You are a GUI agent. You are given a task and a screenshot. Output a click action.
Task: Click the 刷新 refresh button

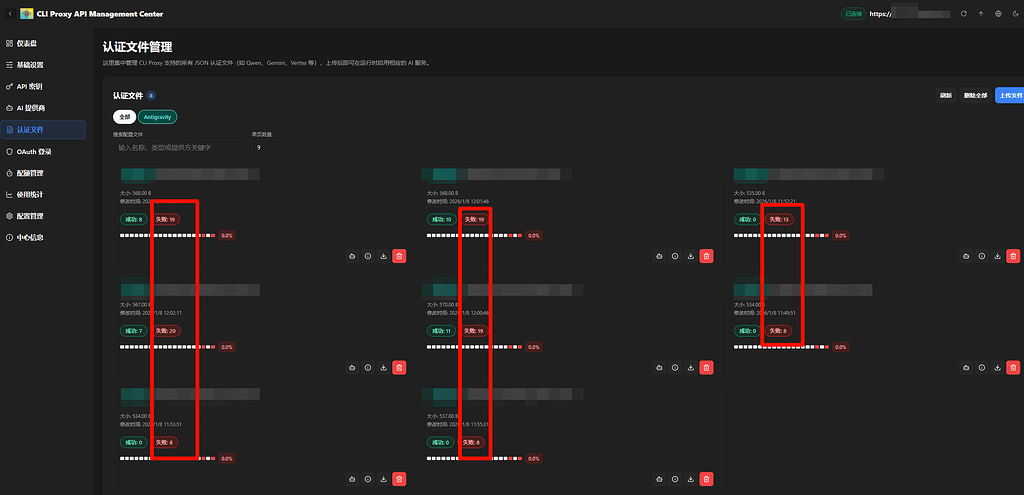[x=946, y=95]
